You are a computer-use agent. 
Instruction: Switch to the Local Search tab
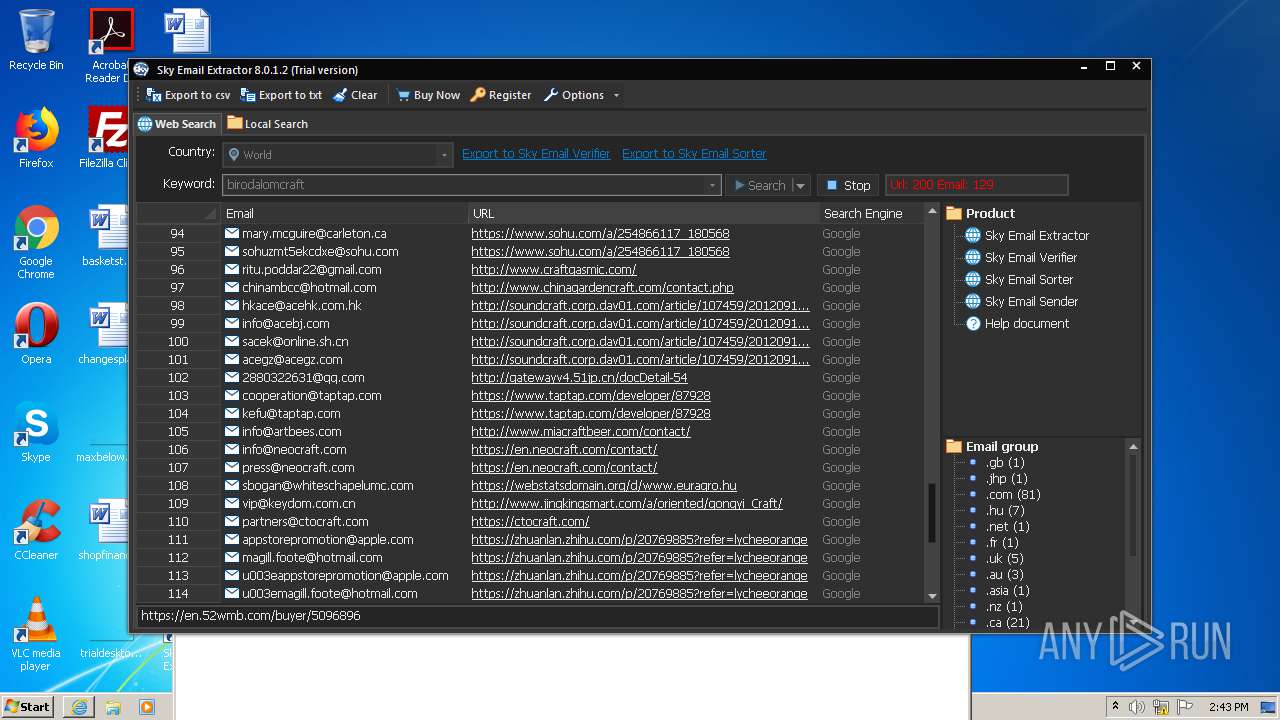pyautogui.click(x=267, y=124)
